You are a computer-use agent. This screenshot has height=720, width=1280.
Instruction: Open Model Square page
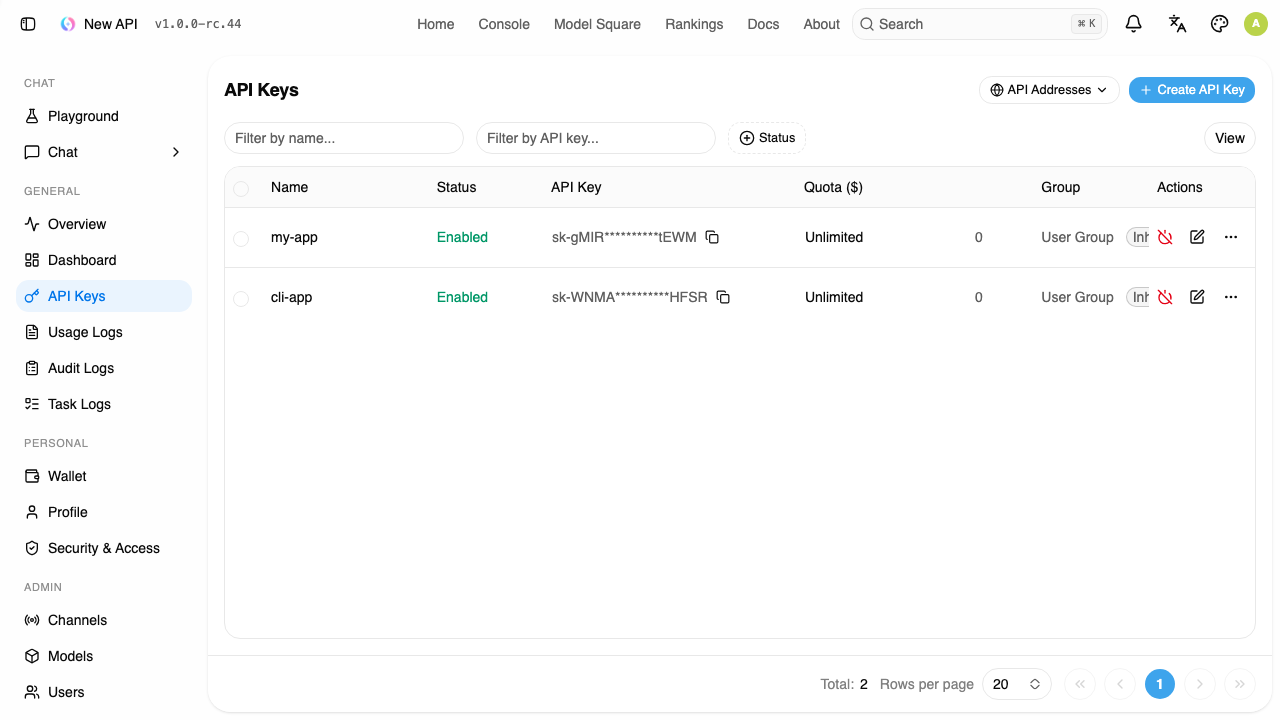pos(597,24)
